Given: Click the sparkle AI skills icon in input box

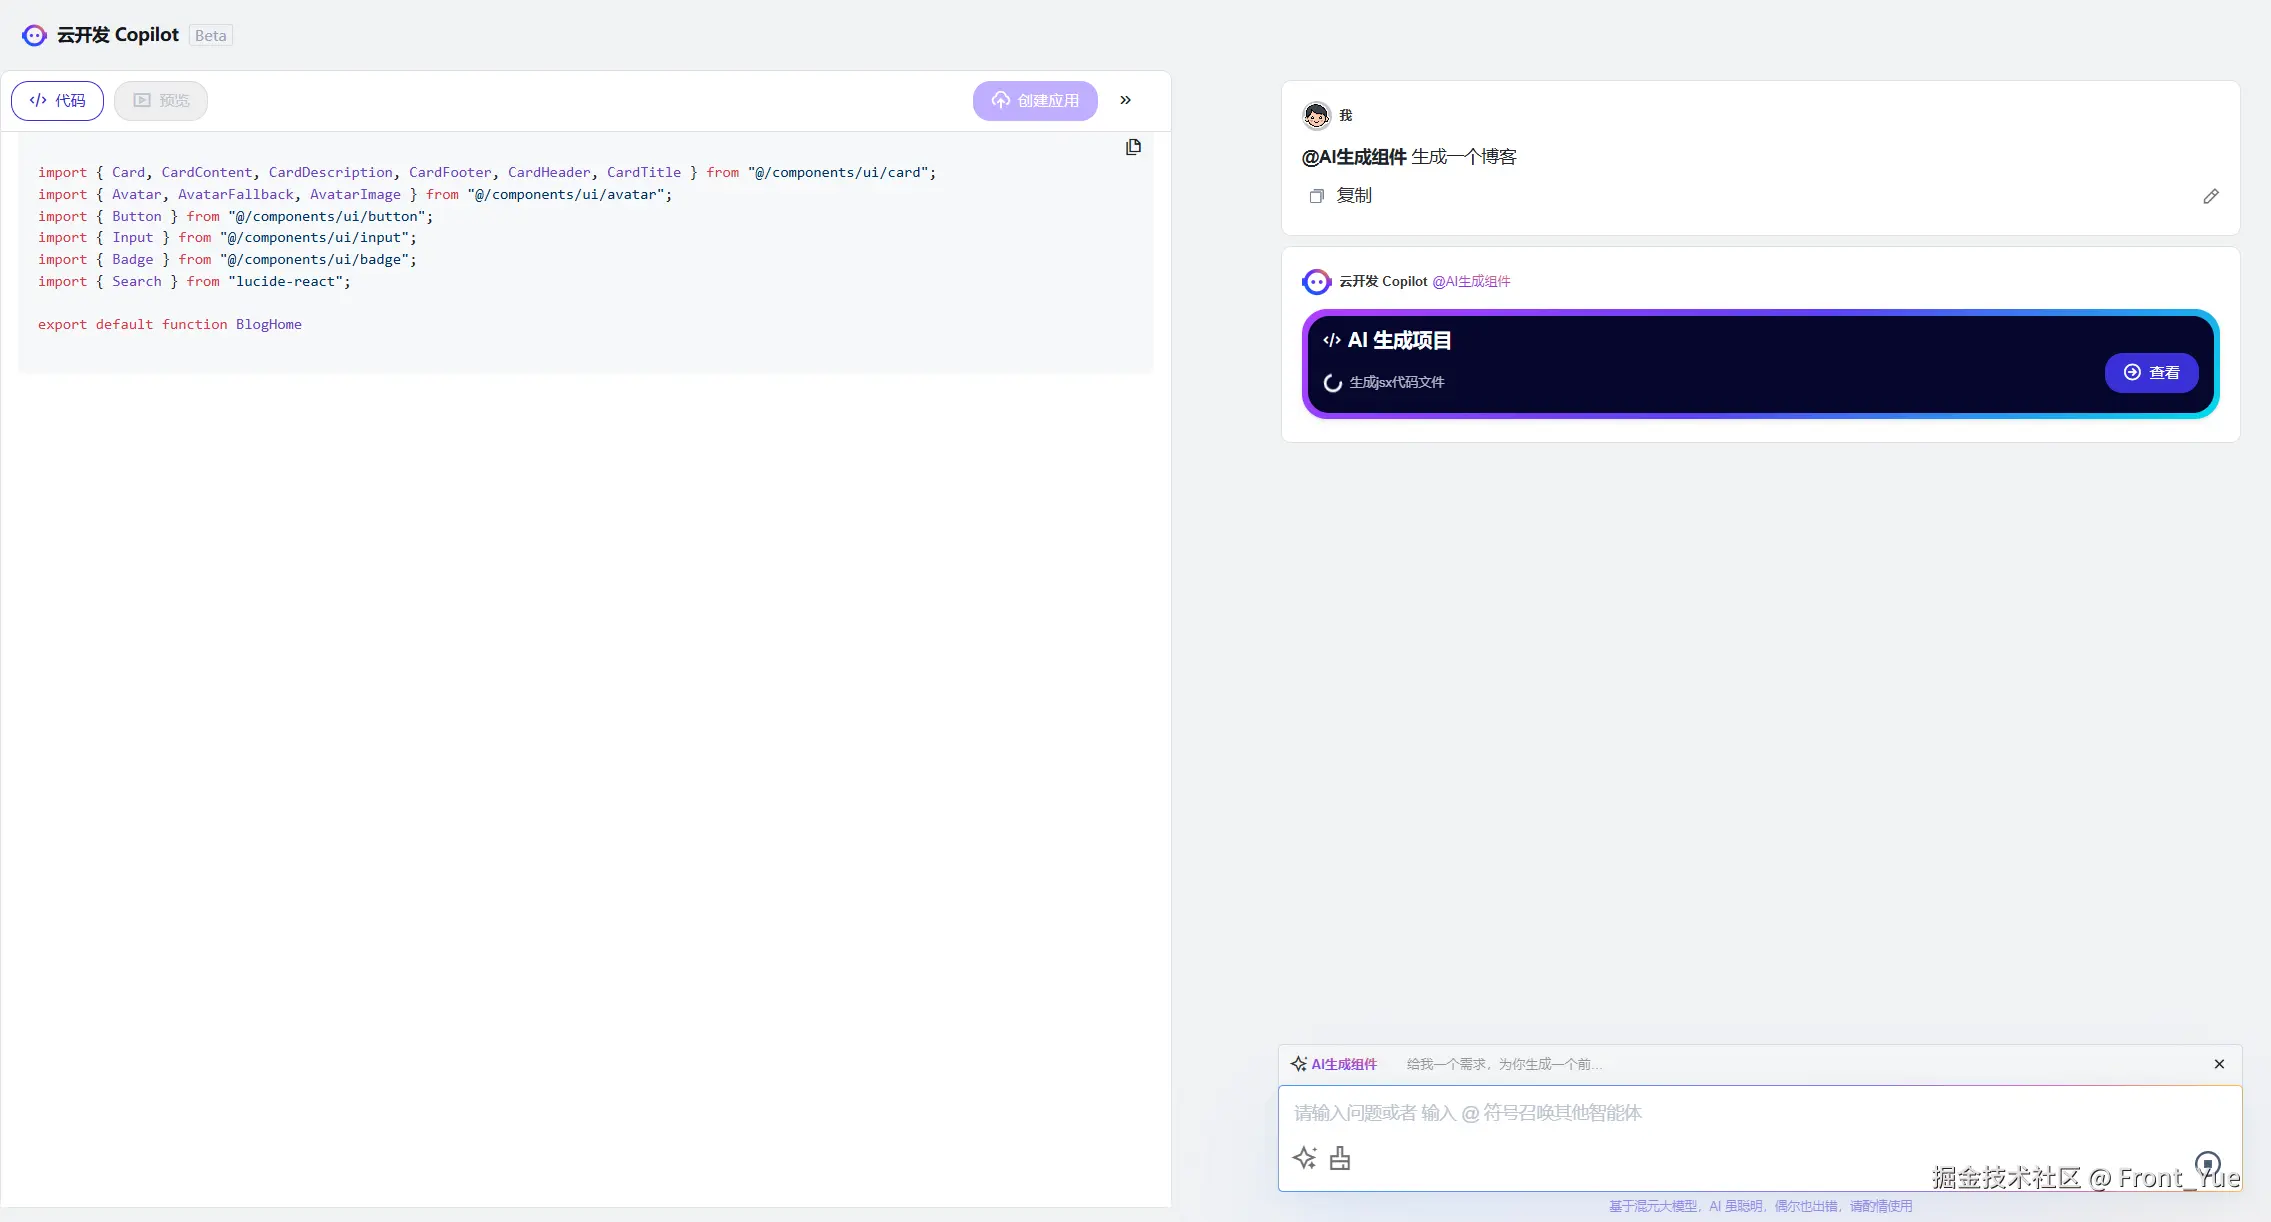Looking at the screenshot, I should click(x=1304, y=1158).
